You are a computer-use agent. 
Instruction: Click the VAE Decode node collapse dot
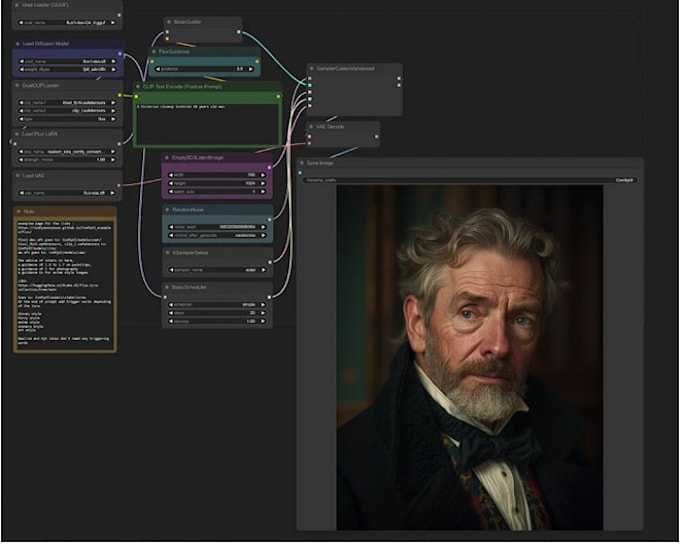(x=313, y=127)
